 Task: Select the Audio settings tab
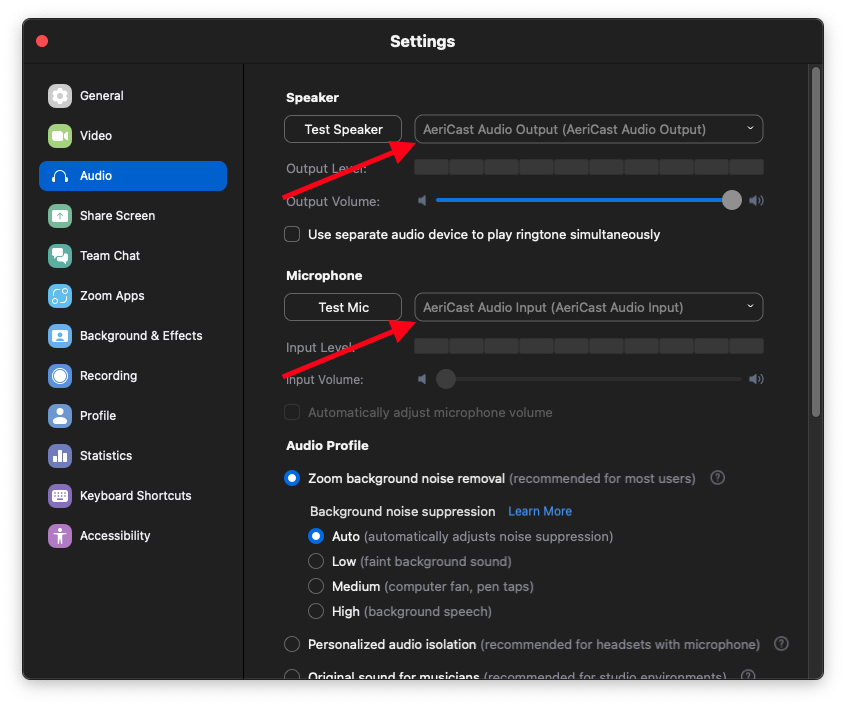133,176
